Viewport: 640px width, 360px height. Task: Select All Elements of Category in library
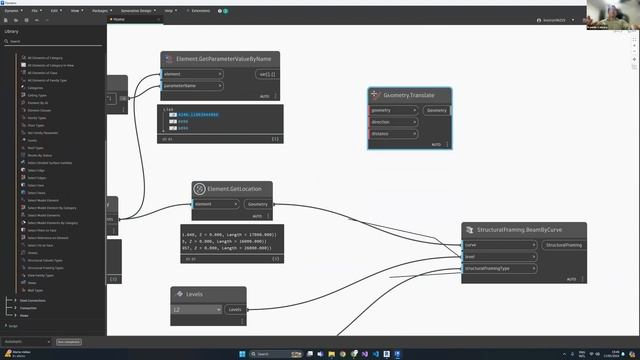click(x=45, y=58)
